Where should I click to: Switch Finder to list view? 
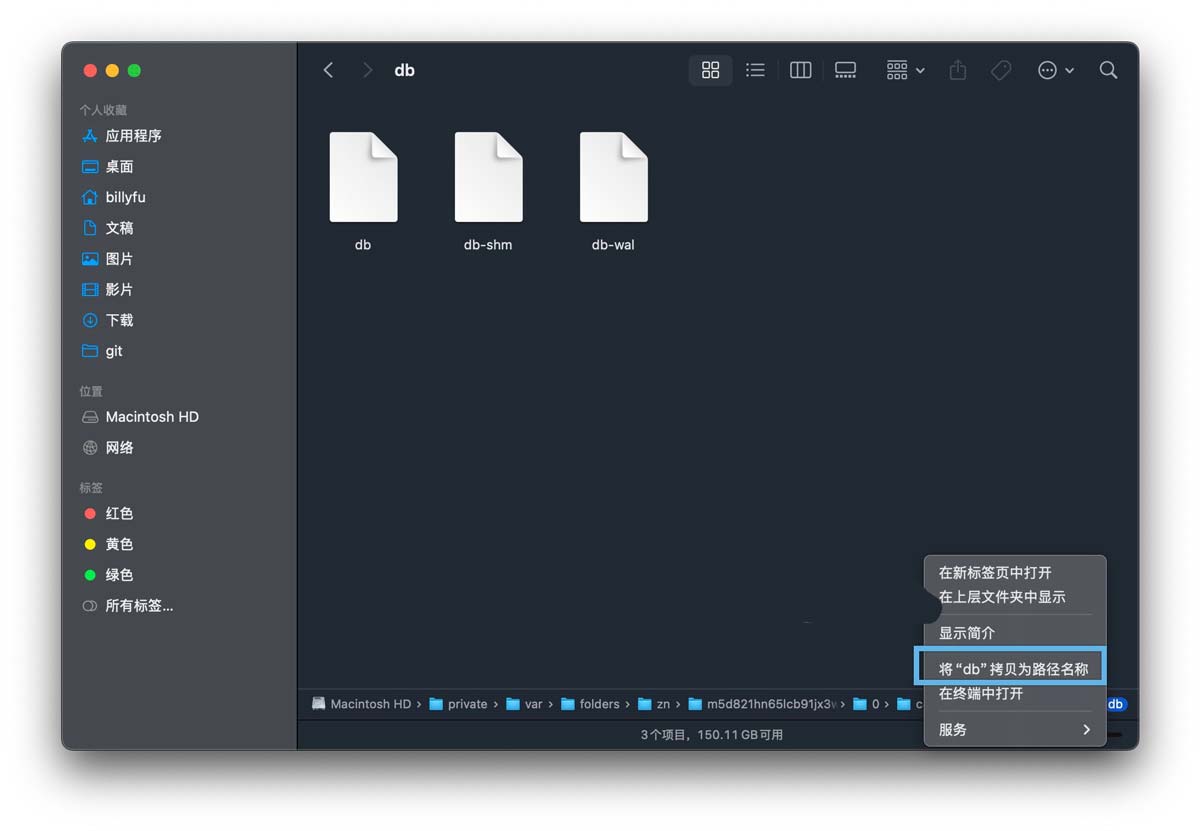click(755, 70)
